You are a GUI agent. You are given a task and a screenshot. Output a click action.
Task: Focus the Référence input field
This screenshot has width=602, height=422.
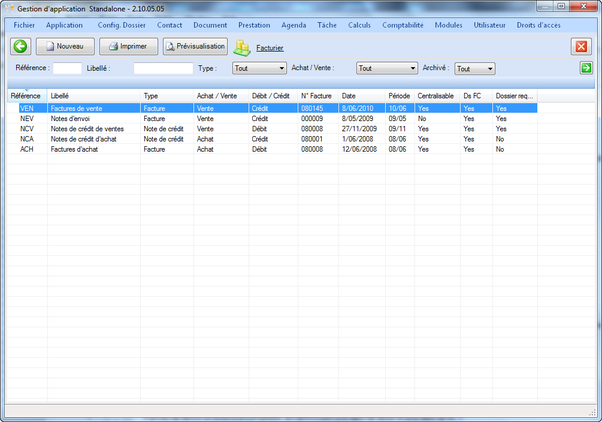point(67,69)
